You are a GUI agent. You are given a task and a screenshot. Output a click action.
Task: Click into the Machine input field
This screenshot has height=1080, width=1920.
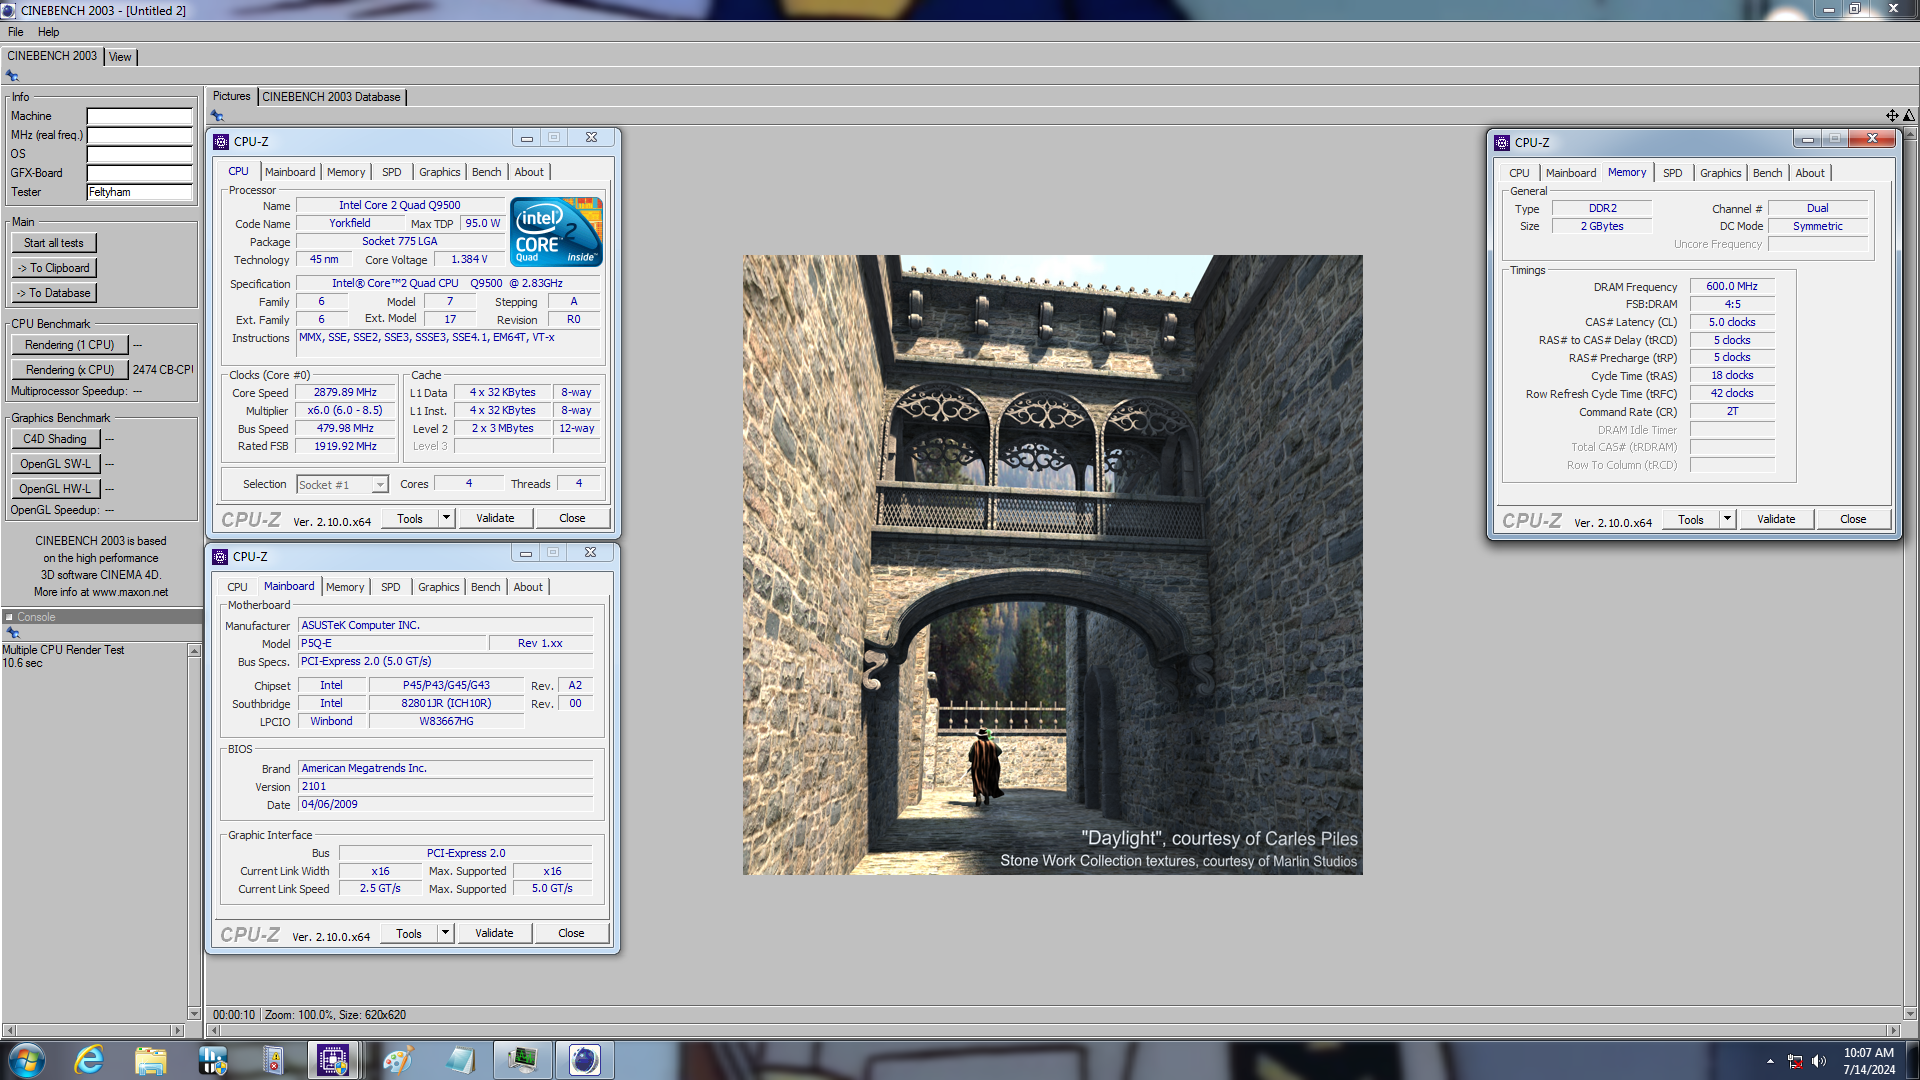pos(139,116)
